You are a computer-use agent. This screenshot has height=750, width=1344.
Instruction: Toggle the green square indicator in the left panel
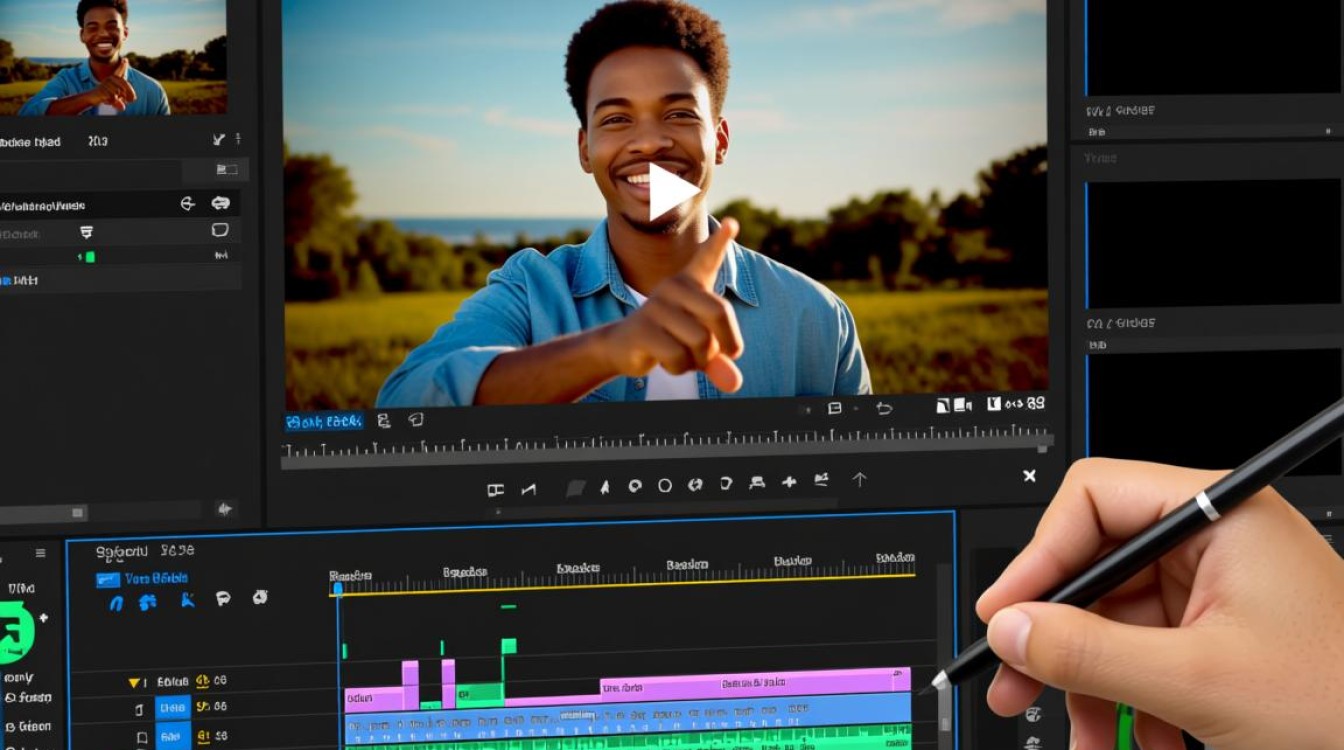click(90, 257)
